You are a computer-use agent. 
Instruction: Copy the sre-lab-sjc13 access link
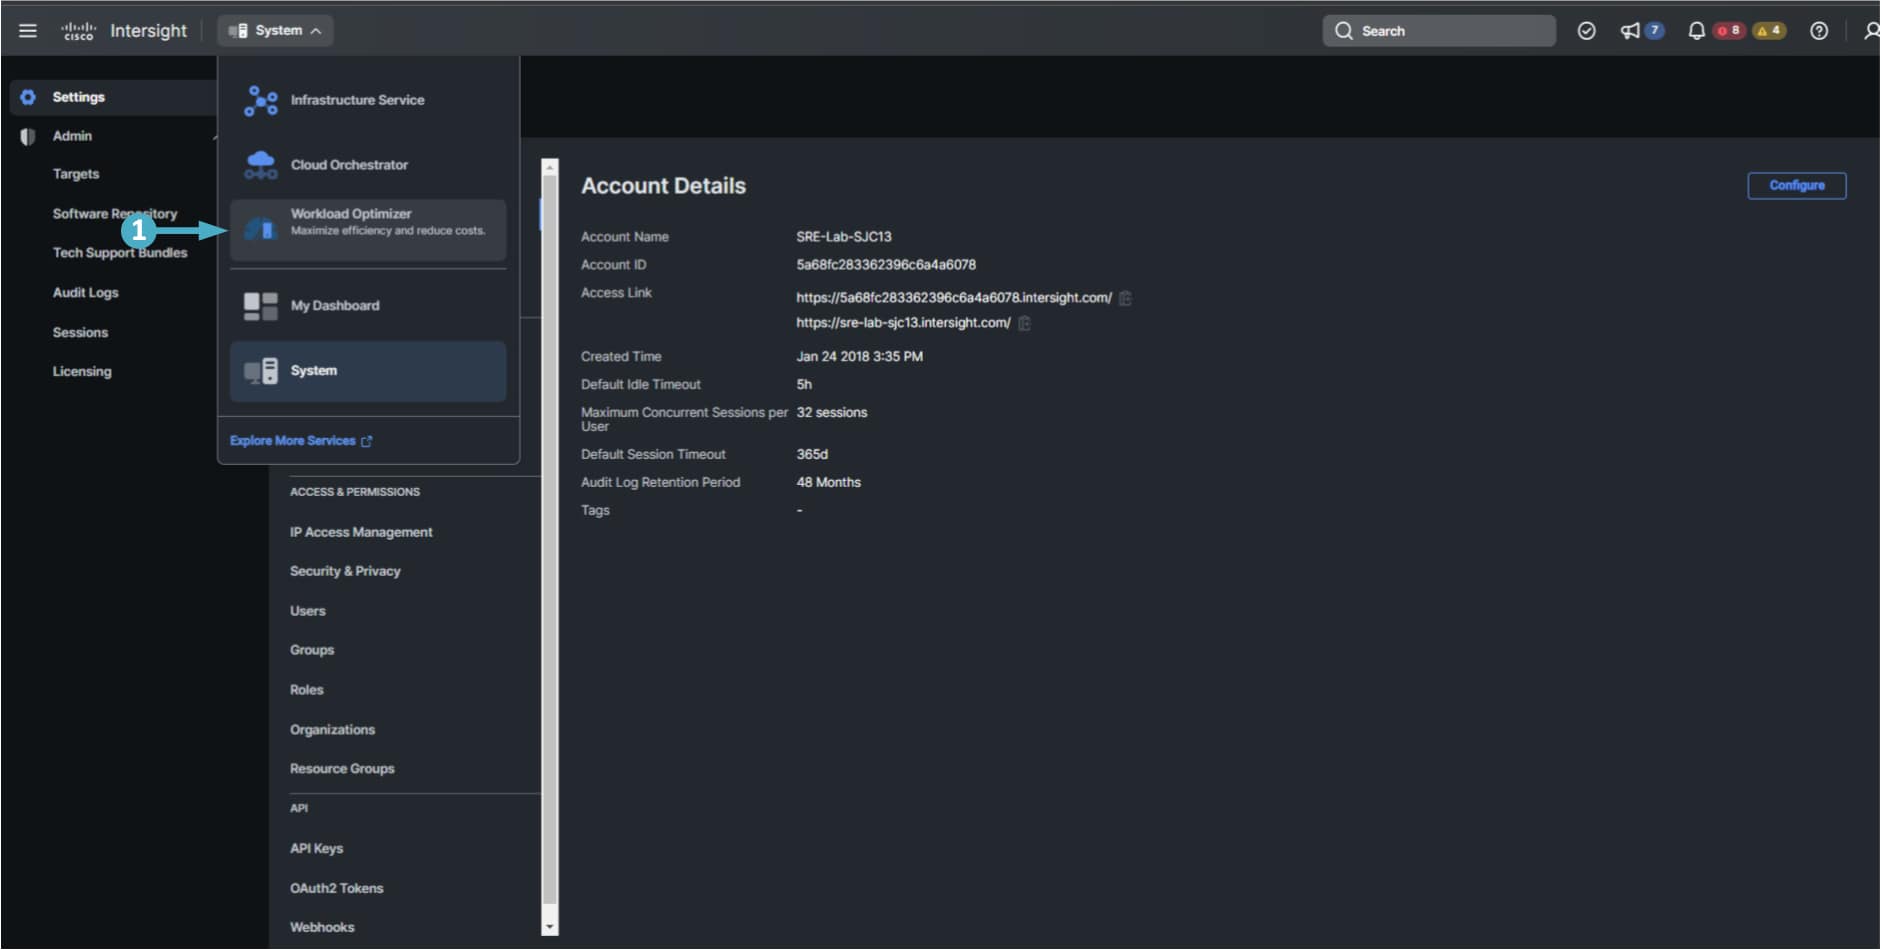[x=1024, y=323]
